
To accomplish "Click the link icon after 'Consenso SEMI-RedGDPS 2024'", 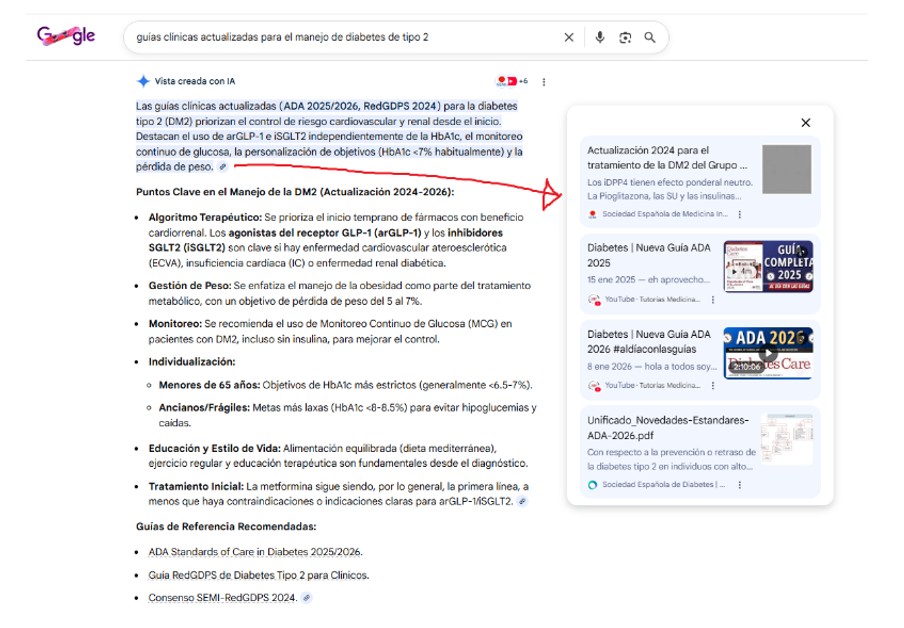I will click(x=307, y=598).
